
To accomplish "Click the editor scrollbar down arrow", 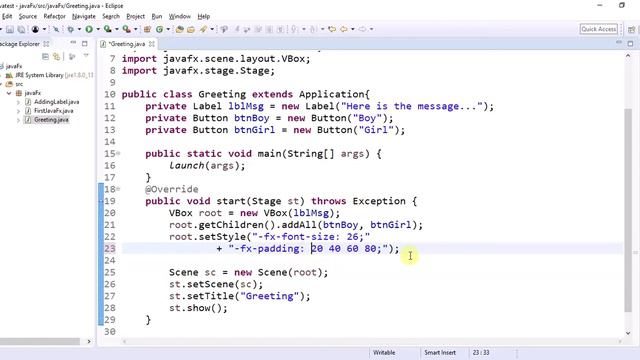I will 628,333.
